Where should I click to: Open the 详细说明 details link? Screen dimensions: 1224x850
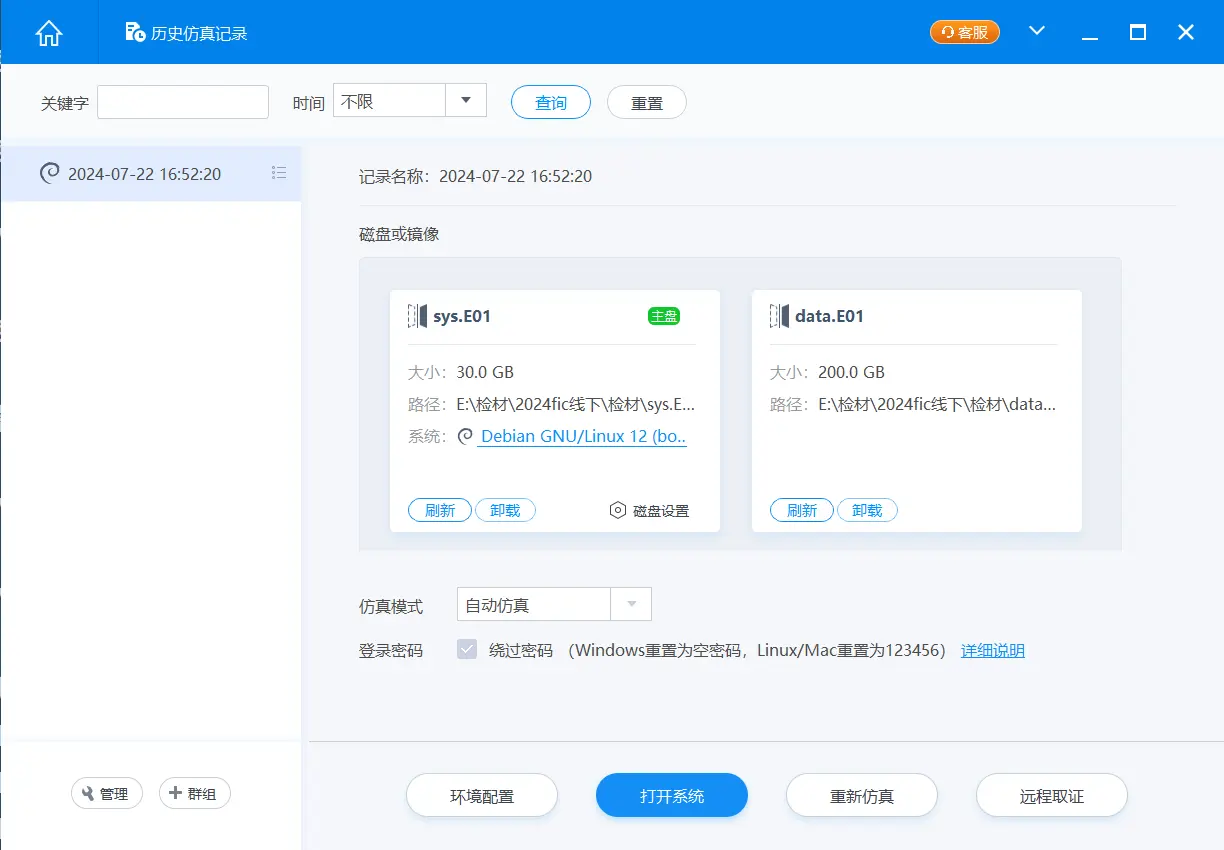tap(992, 650)
